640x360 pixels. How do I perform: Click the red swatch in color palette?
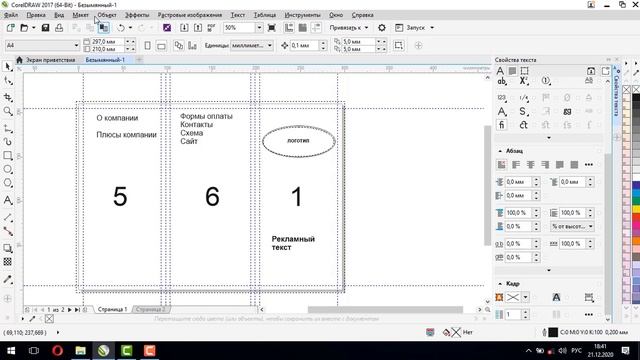click(x=636, y=217)
